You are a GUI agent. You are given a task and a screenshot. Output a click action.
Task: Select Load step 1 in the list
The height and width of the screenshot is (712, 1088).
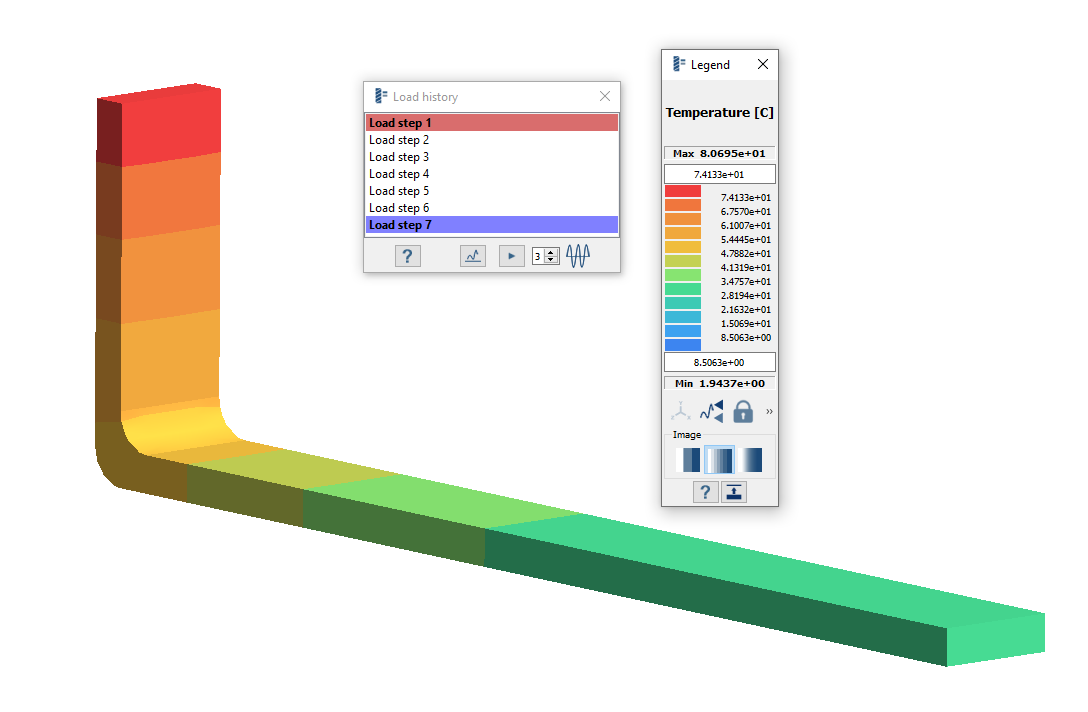click(491, 123)
